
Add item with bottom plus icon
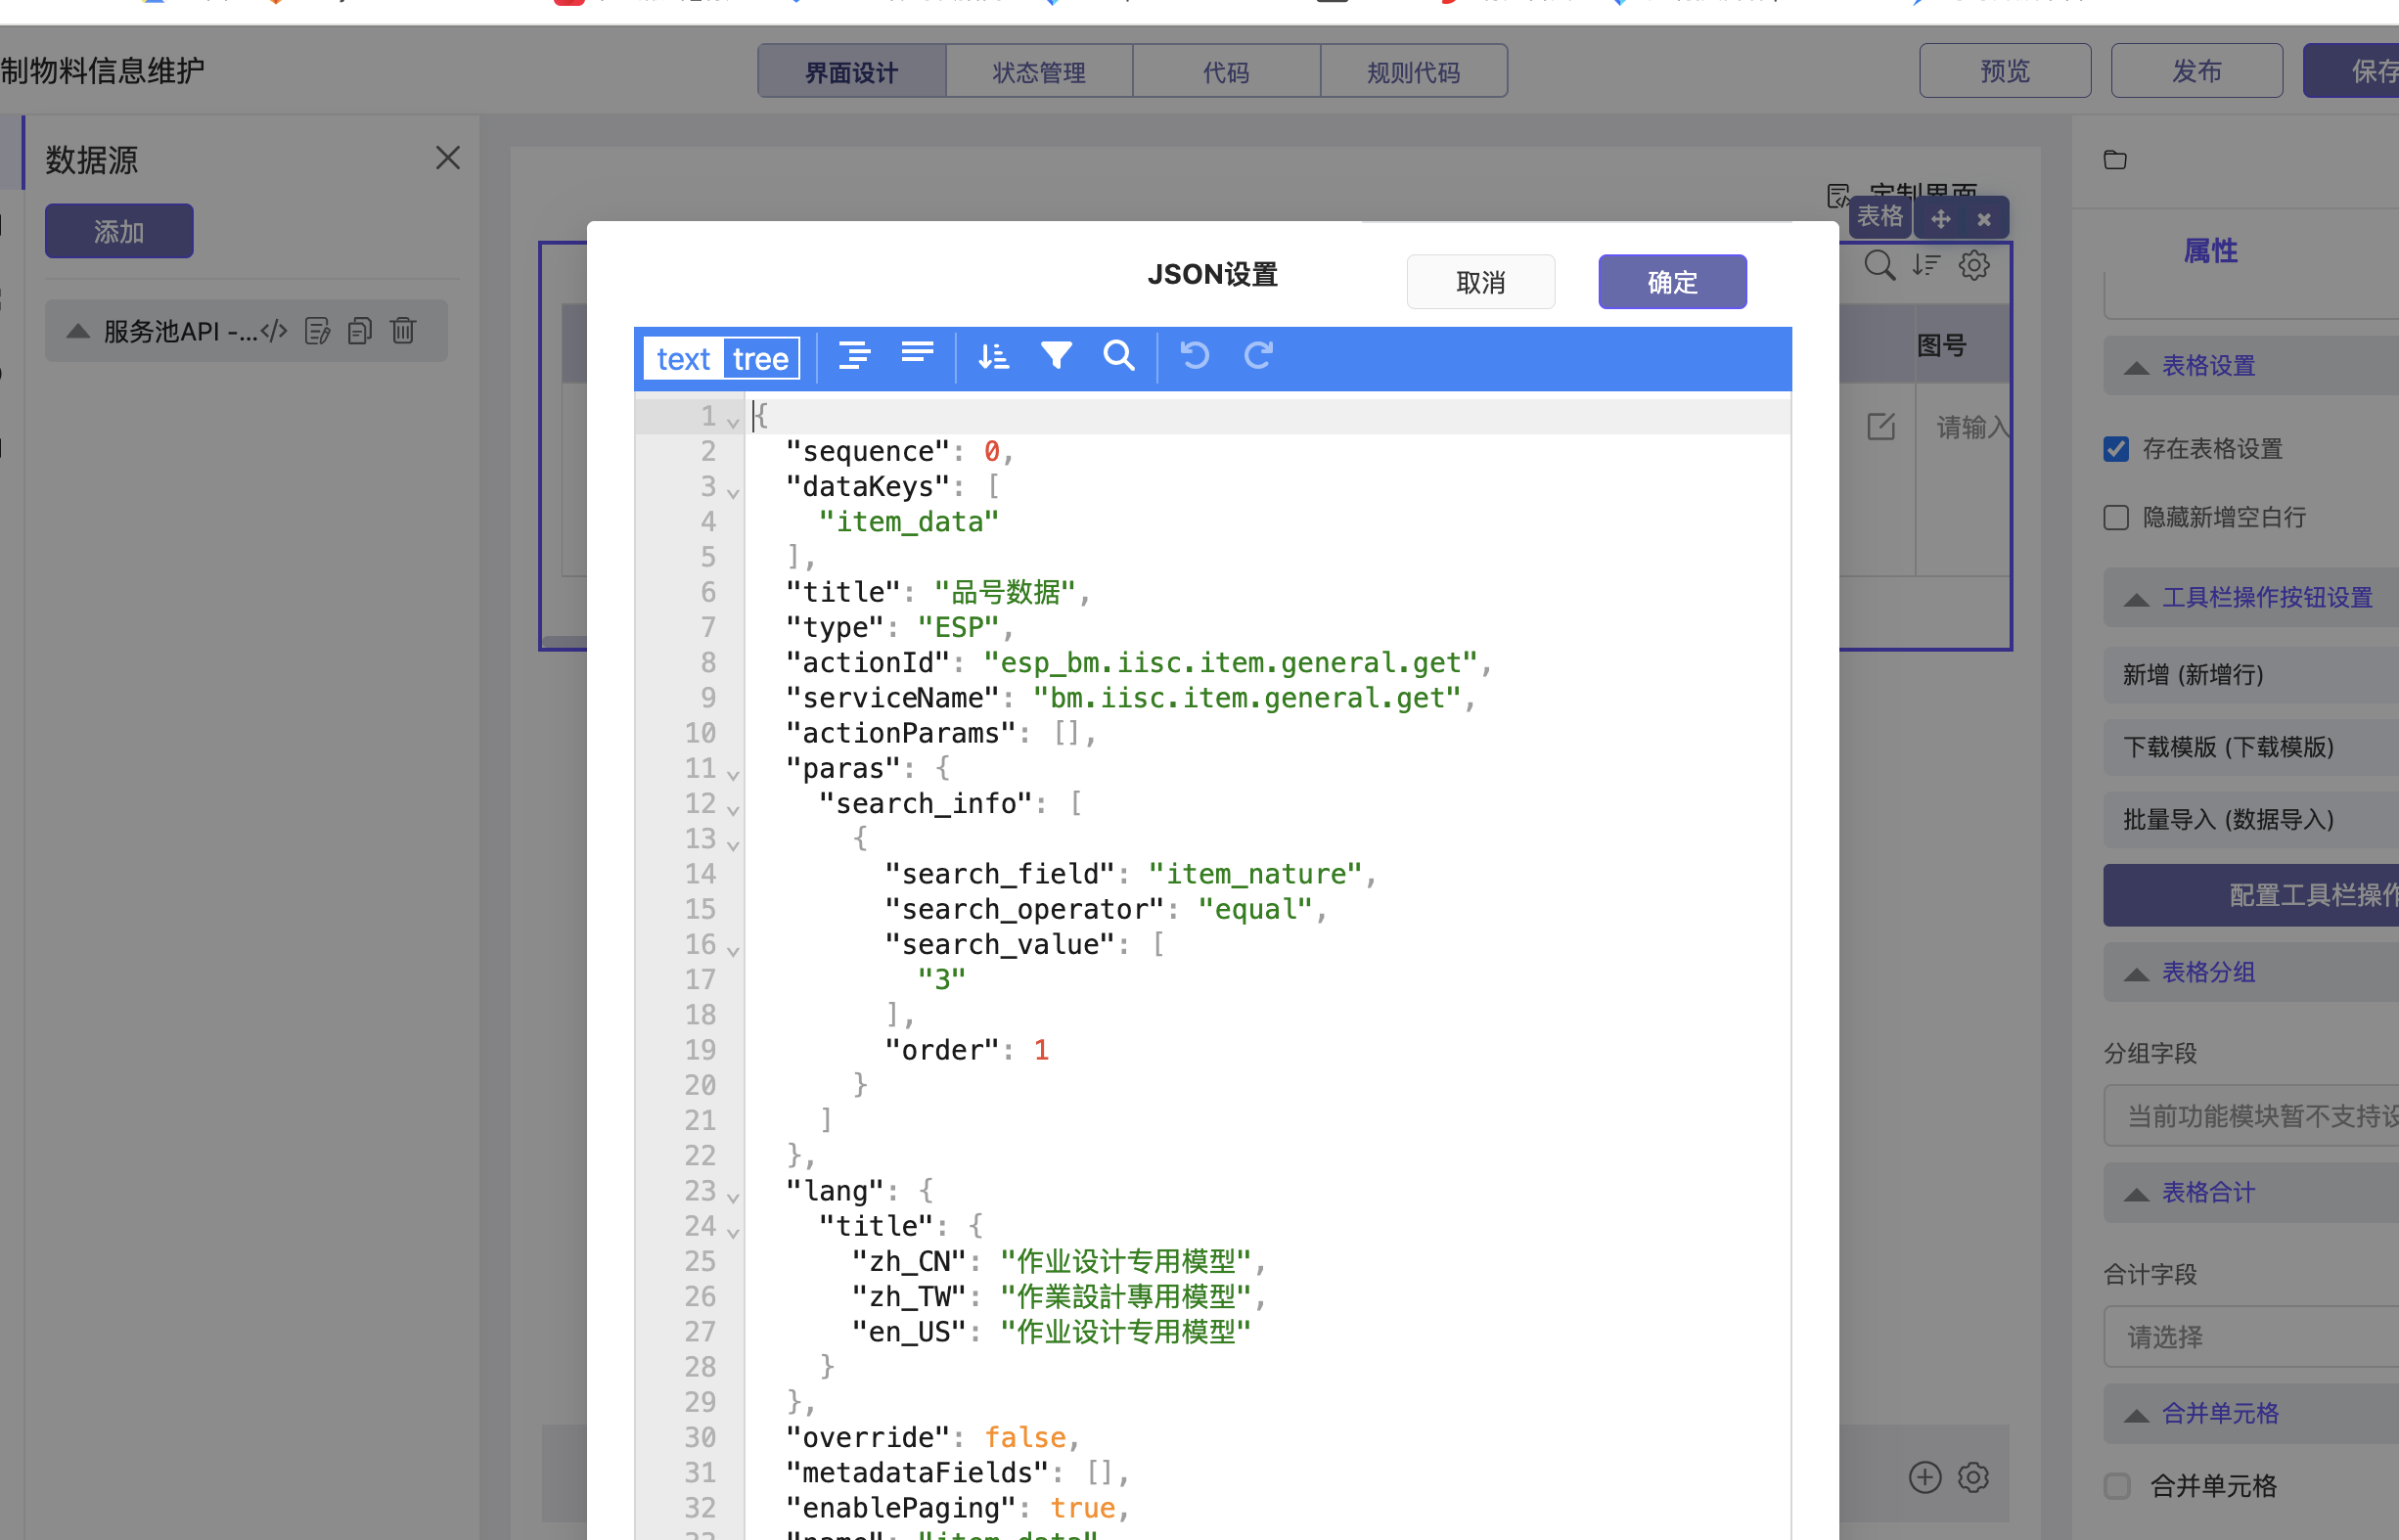pyautogui.click(x=1925, y=1478)
